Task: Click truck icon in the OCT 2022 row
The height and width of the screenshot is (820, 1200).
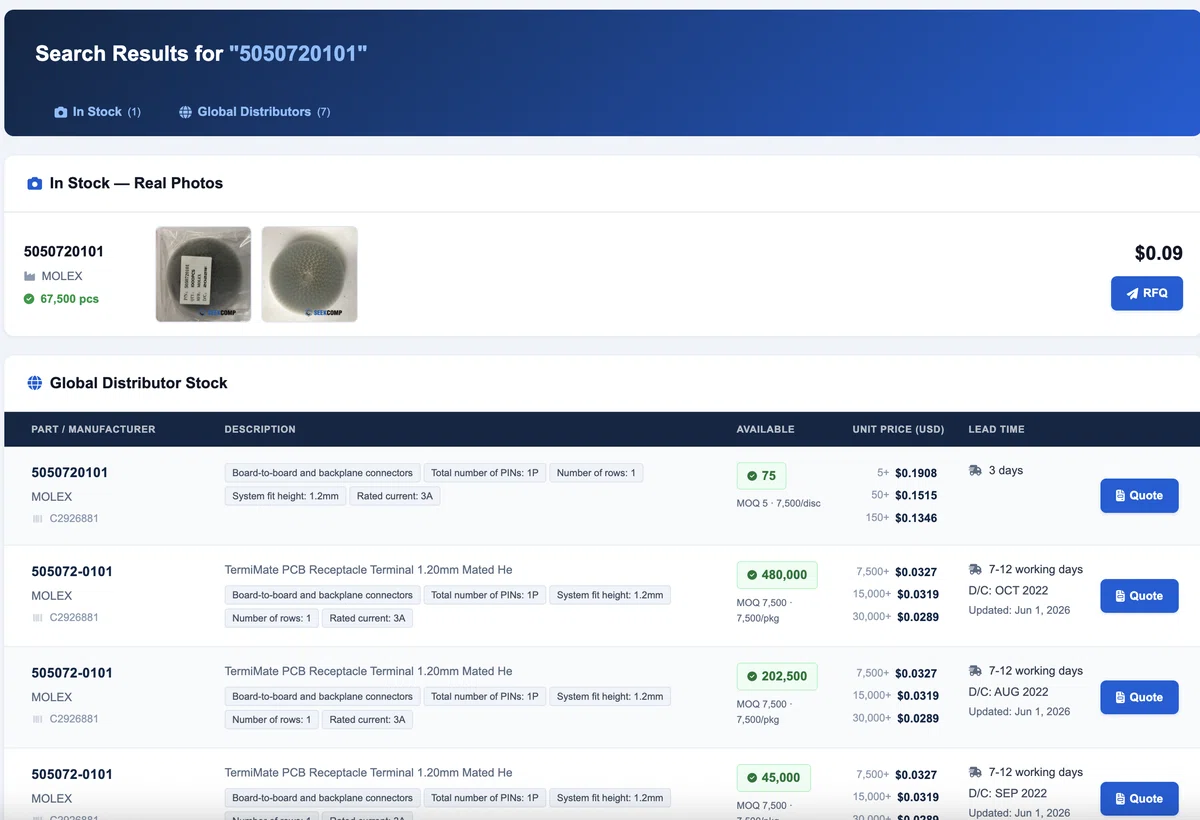Action: click(975, 569)
